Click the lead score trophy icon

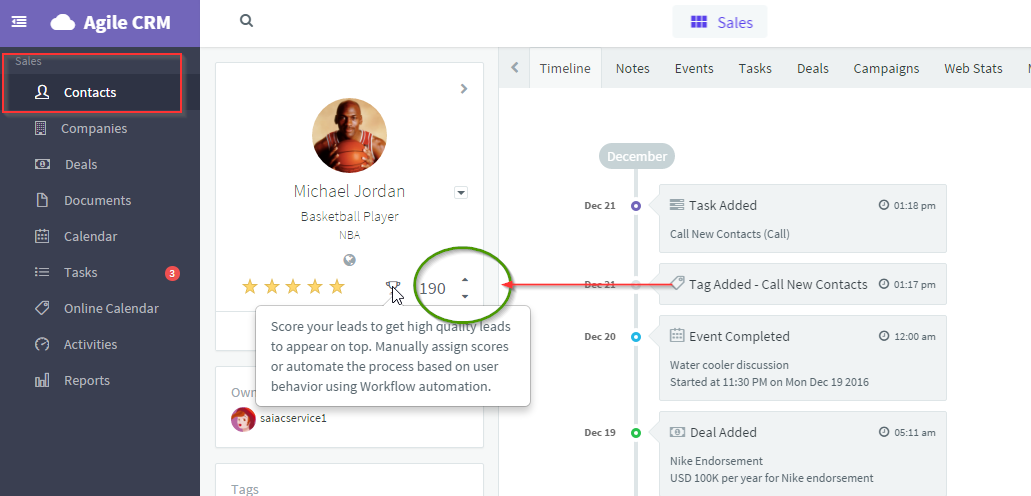tap(393, 287)
